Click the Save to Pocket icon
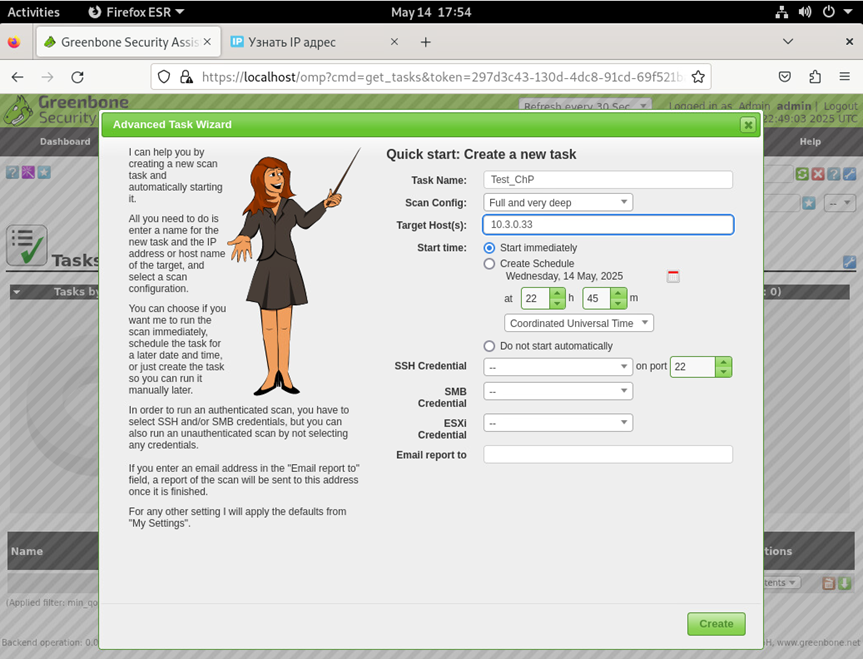The image size is (863, 659). coord(786,77)
